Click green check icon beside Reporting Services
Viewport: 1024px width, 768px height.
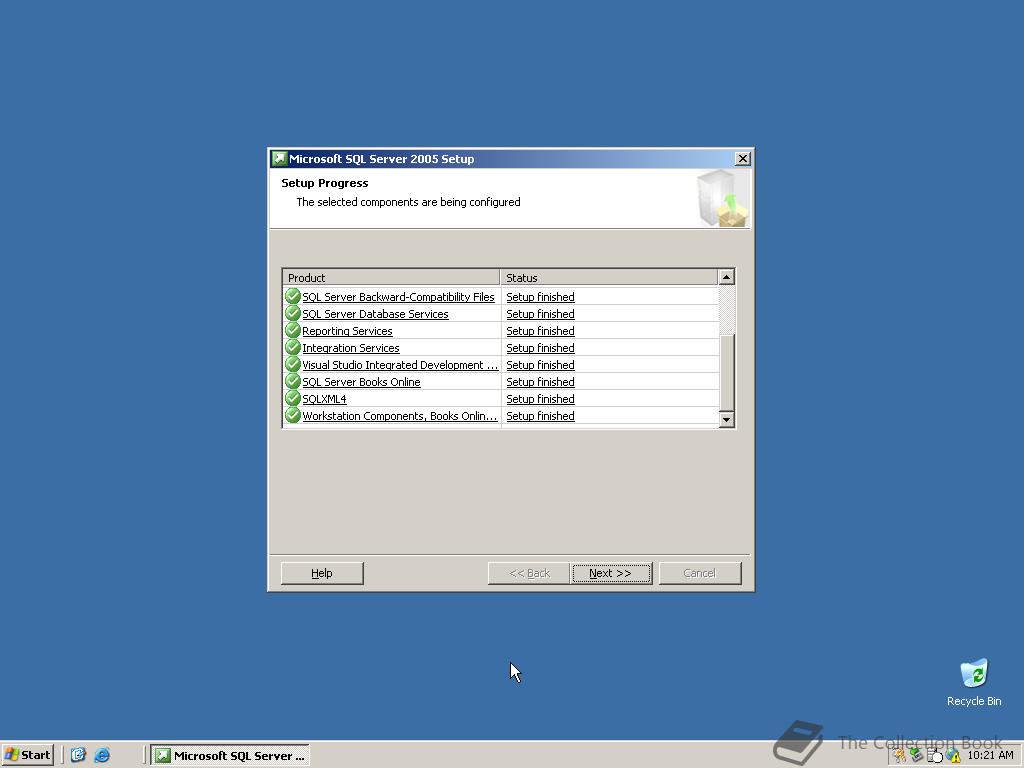click(x=293, y=330)
